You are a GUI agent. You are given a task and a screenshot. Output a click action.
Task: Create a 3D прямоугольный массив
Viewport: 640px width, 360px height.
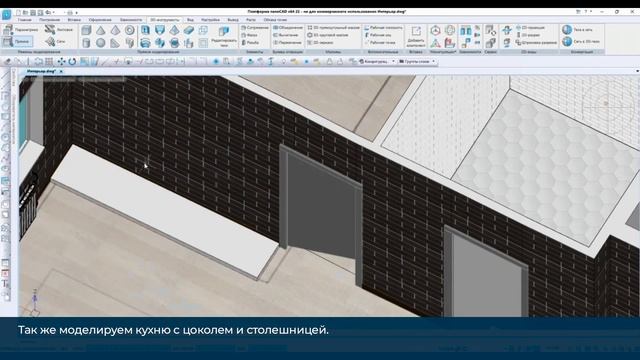[x=333, y=28]
